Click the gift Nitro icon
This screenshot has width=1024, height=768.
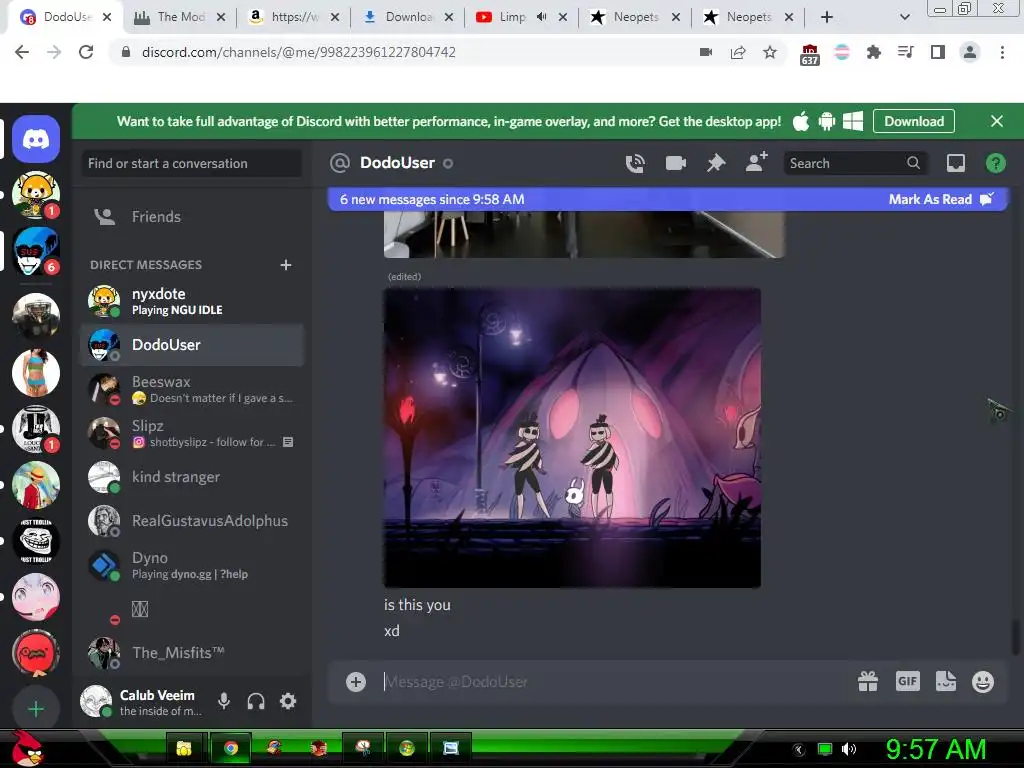867,682
